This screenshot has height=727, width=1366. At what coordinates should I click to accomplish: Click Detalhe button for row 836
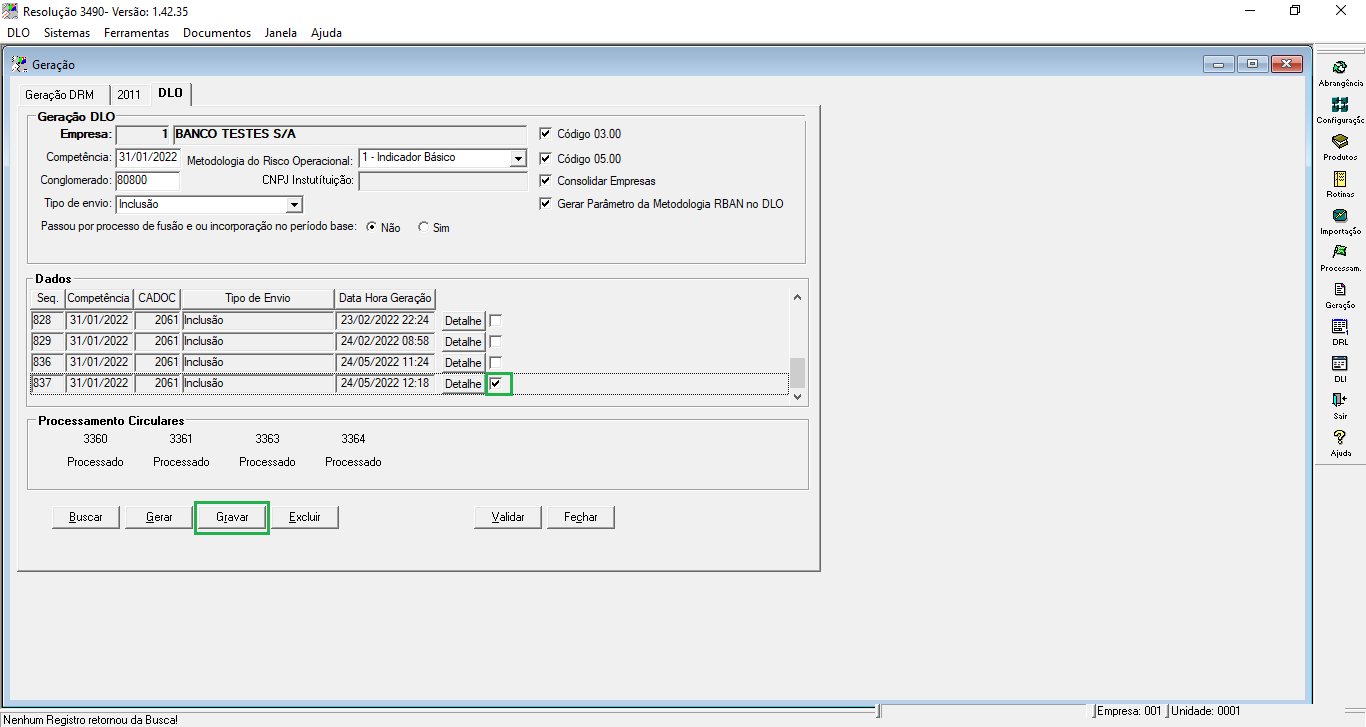click(x=463, y=362)
